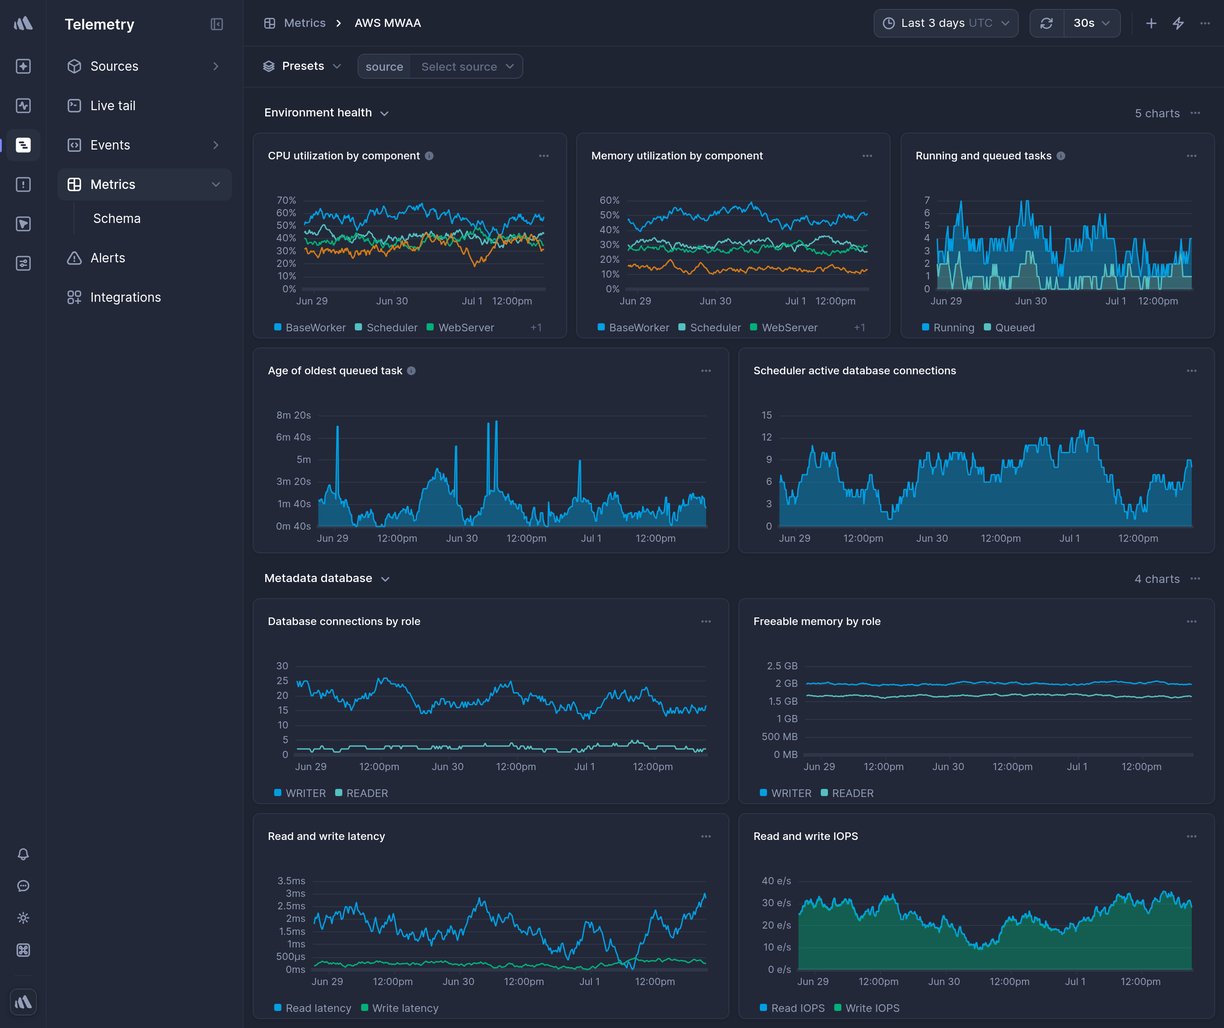Open the exclamation-mark icon in the left rail
This screenshot has width=1224, height=1028.
(23, 184)
